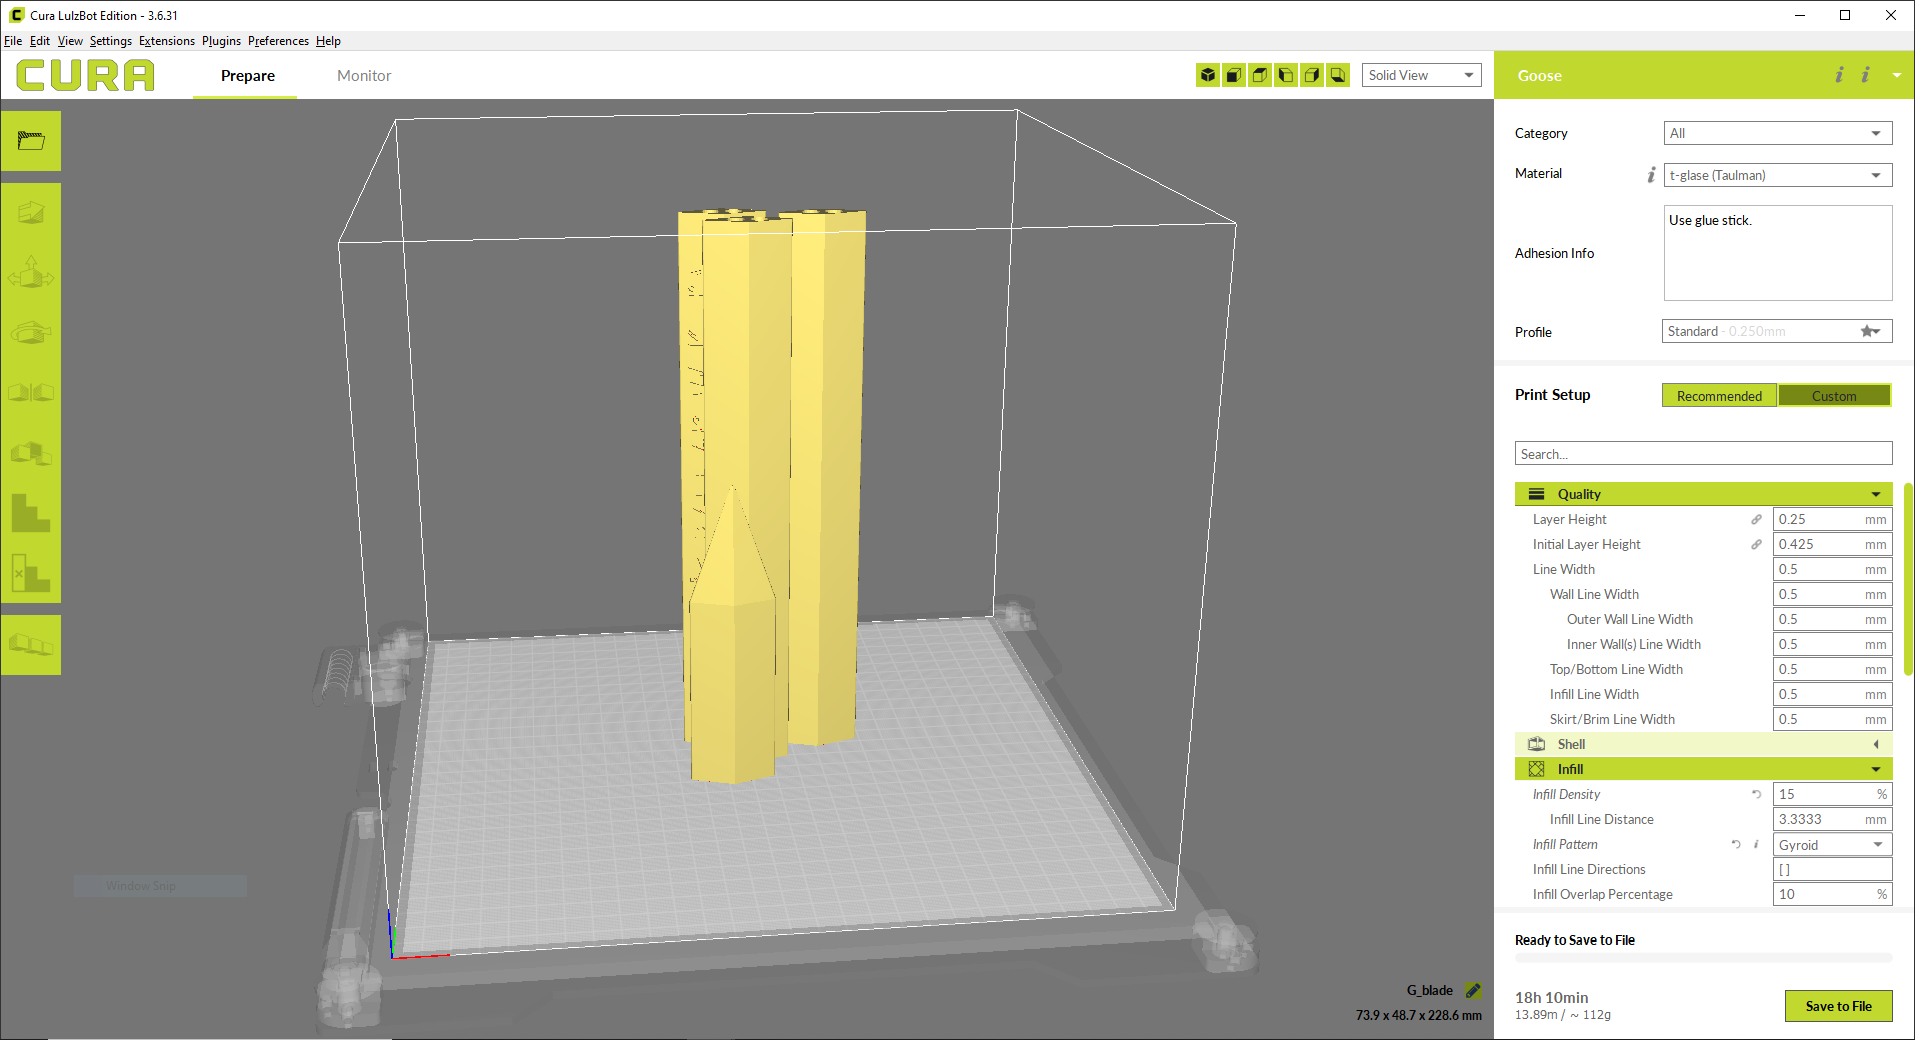This screenshot has height=1040, width=1915.
Task: Switch Print Setup to Recommended mode
Action: coord(1719,396)
